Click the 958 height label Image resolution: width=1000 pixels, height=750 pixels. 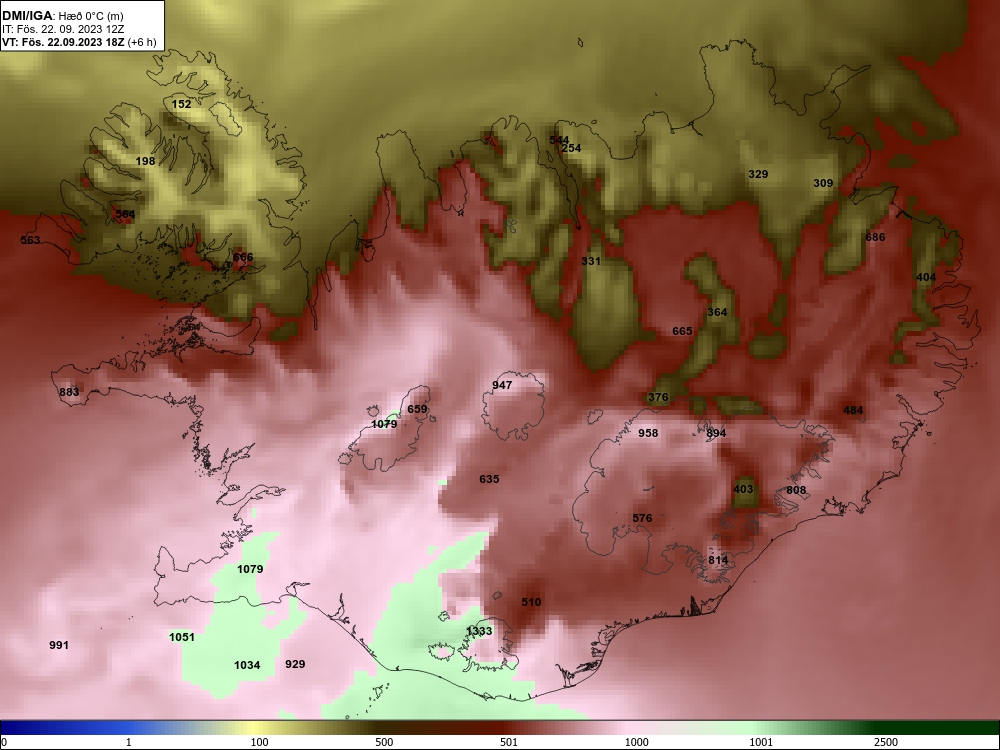click(x=648, y=433)
